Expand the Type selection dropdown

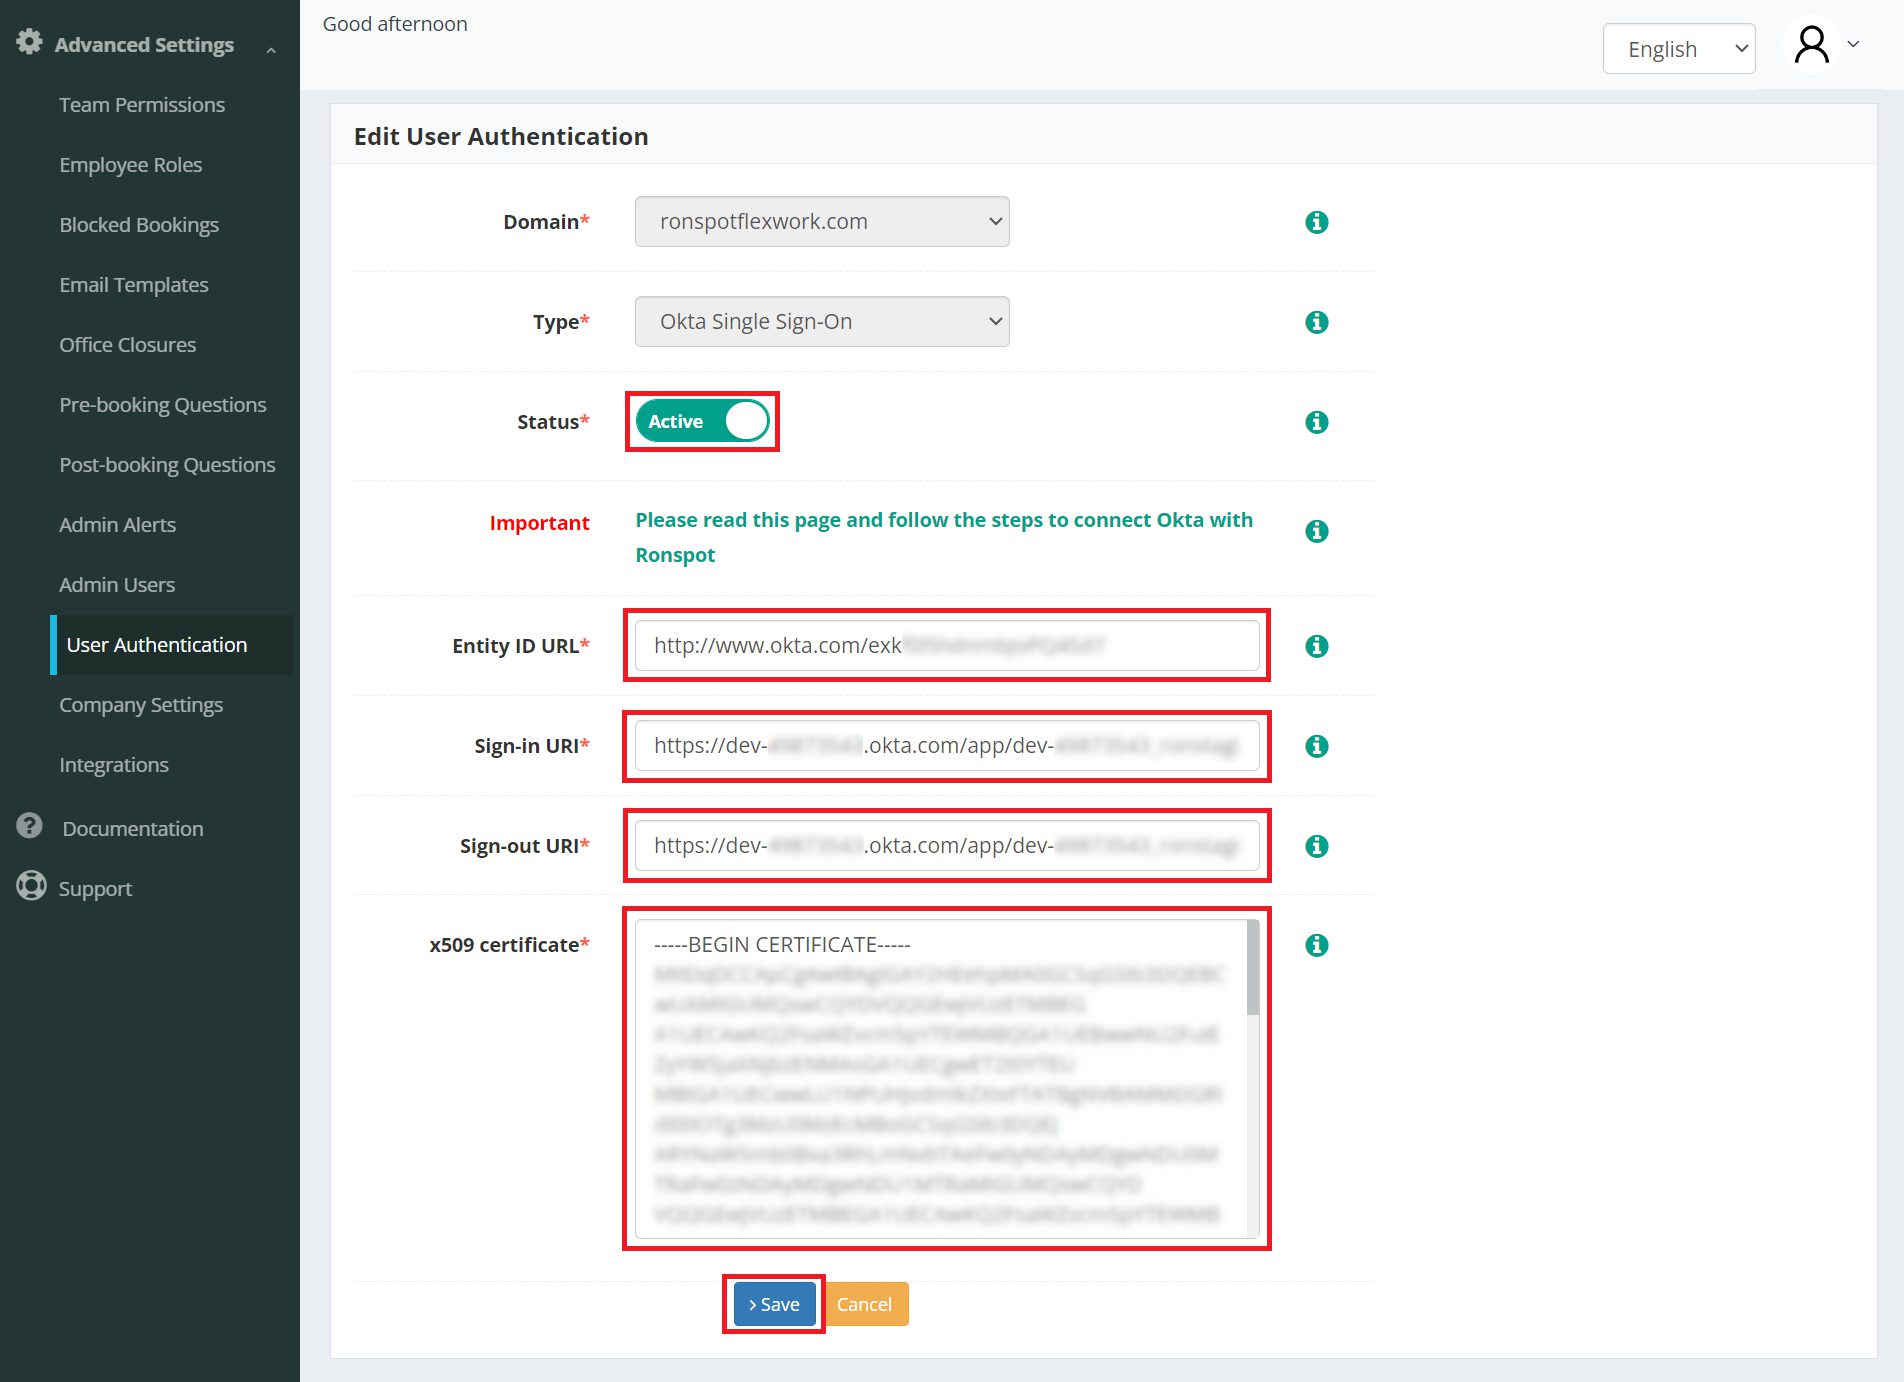click(x=821, y=322)
